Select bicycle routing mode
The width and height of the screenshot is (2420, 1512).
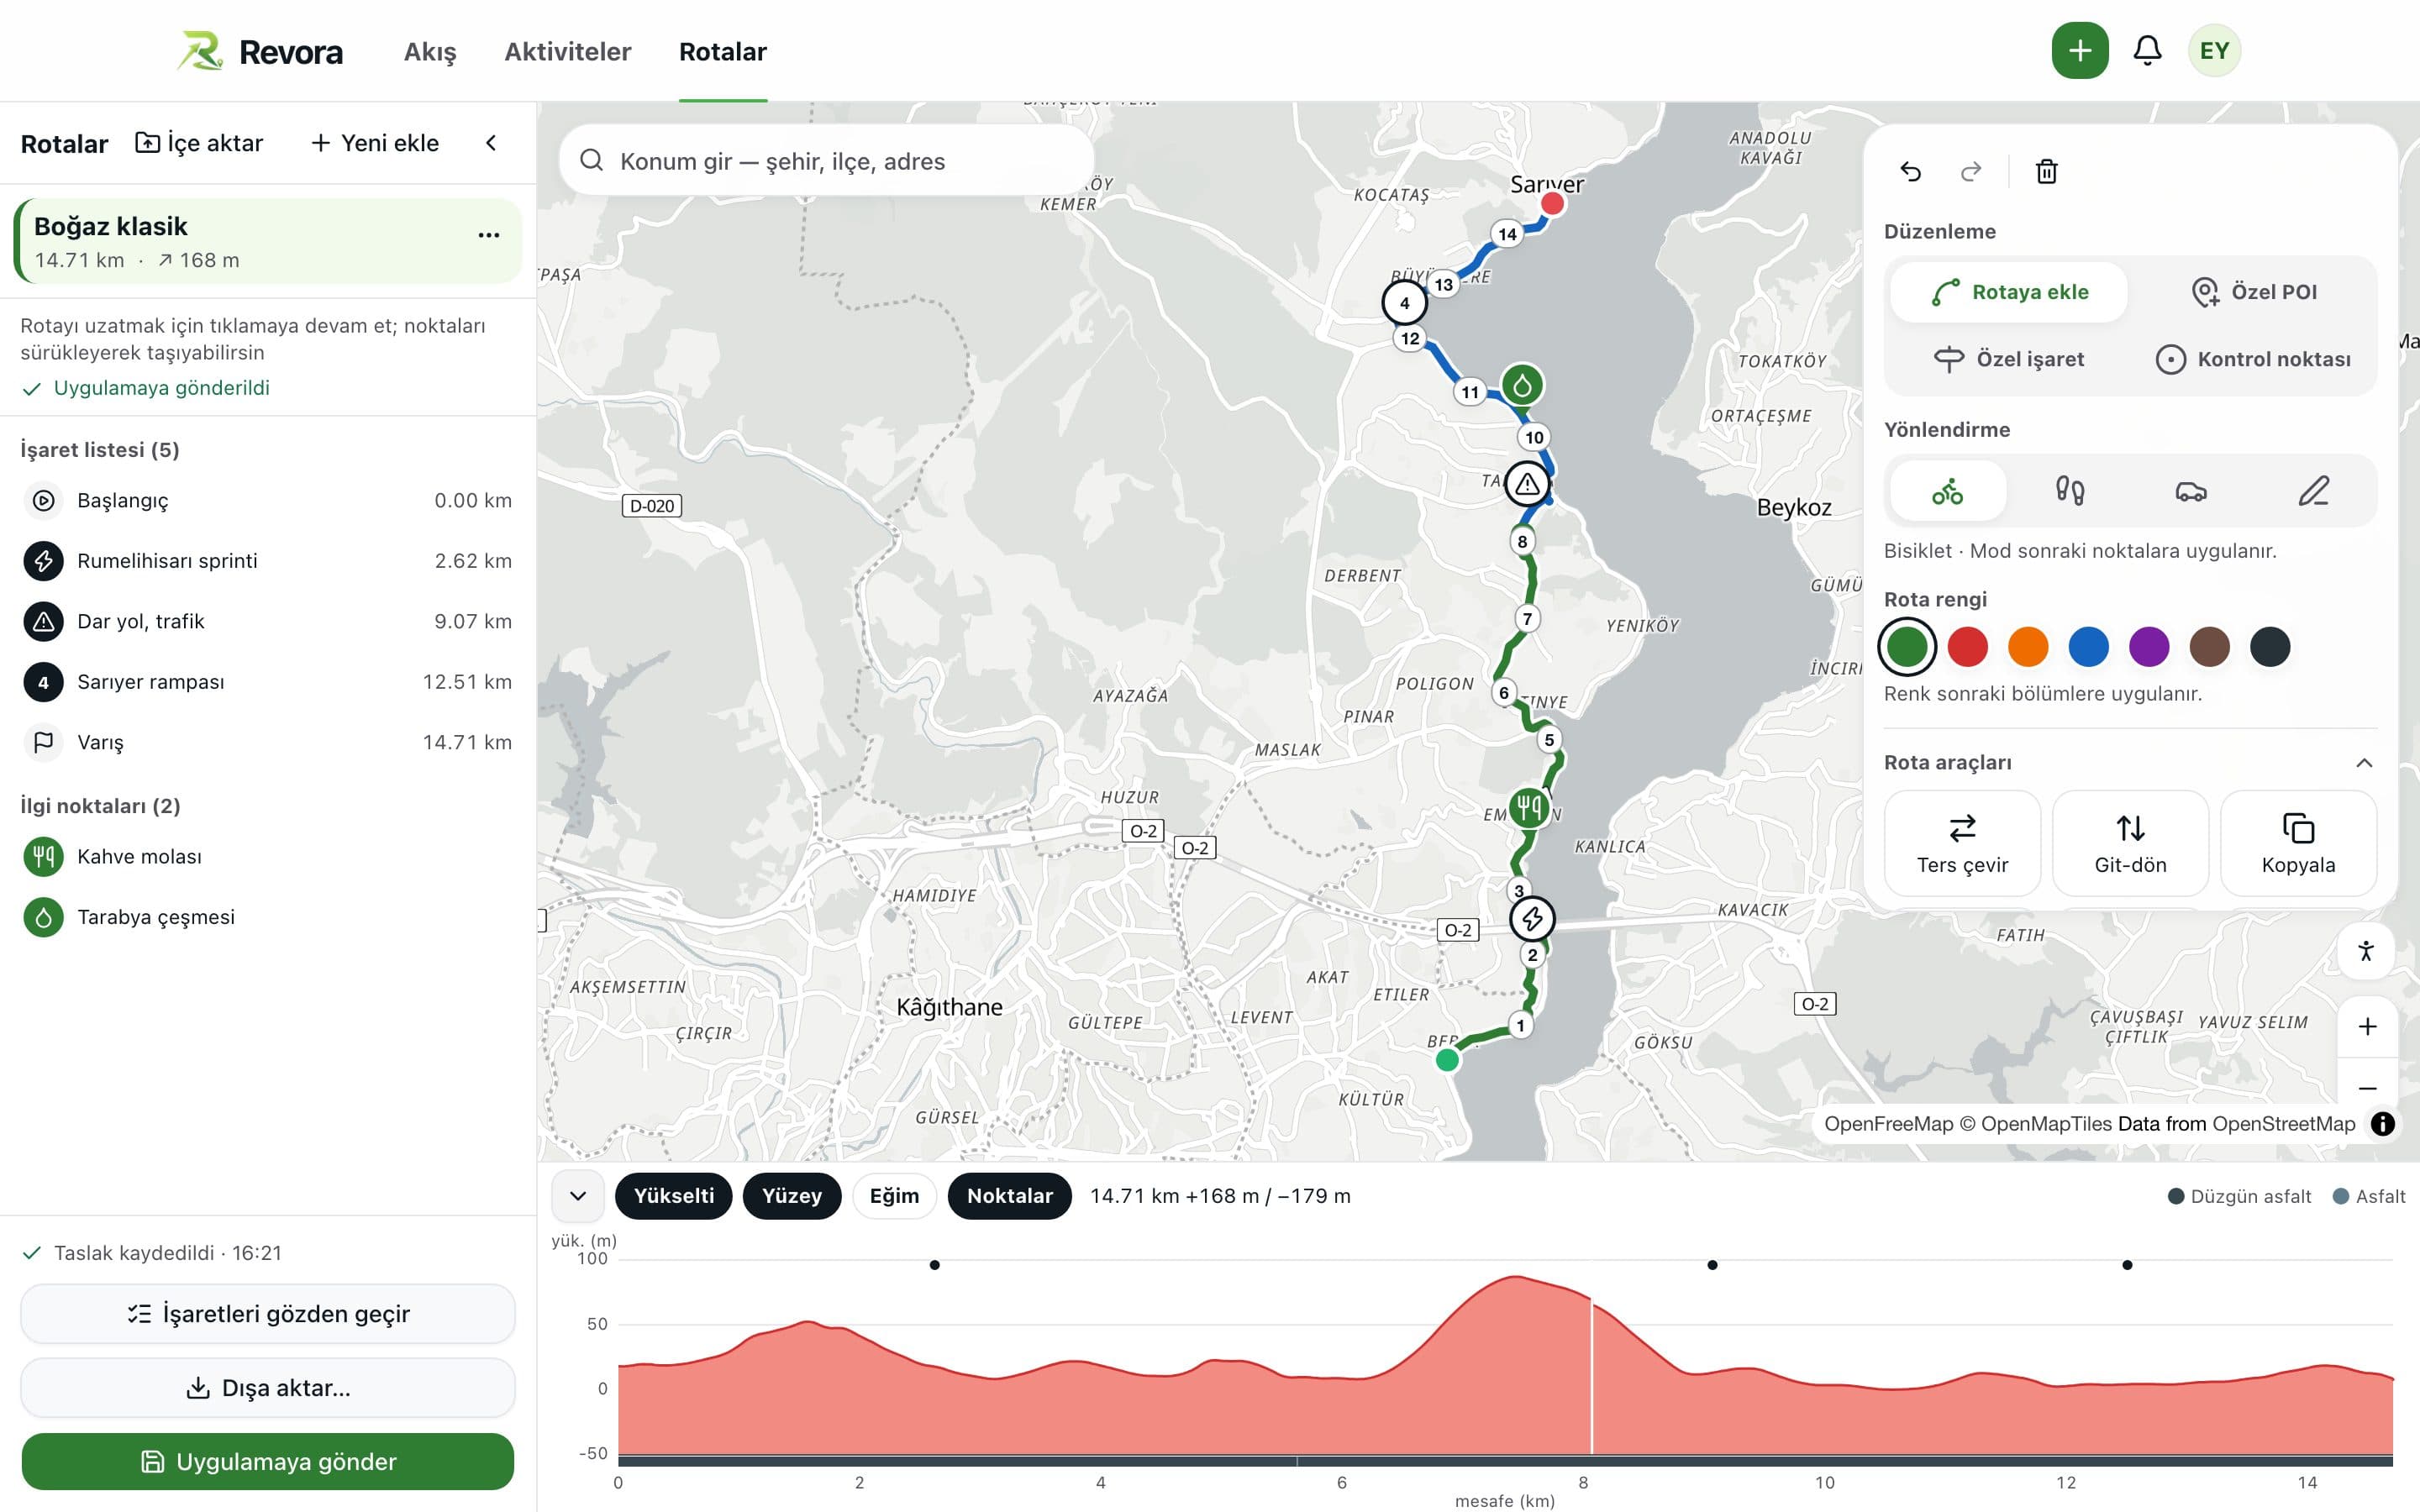point(1947,491)
